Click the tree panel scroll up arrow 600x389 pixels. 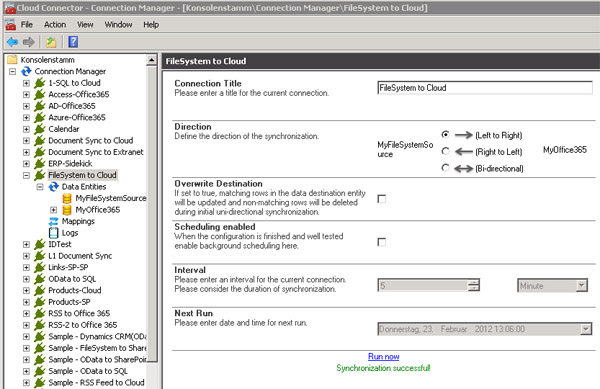[152, 60]
